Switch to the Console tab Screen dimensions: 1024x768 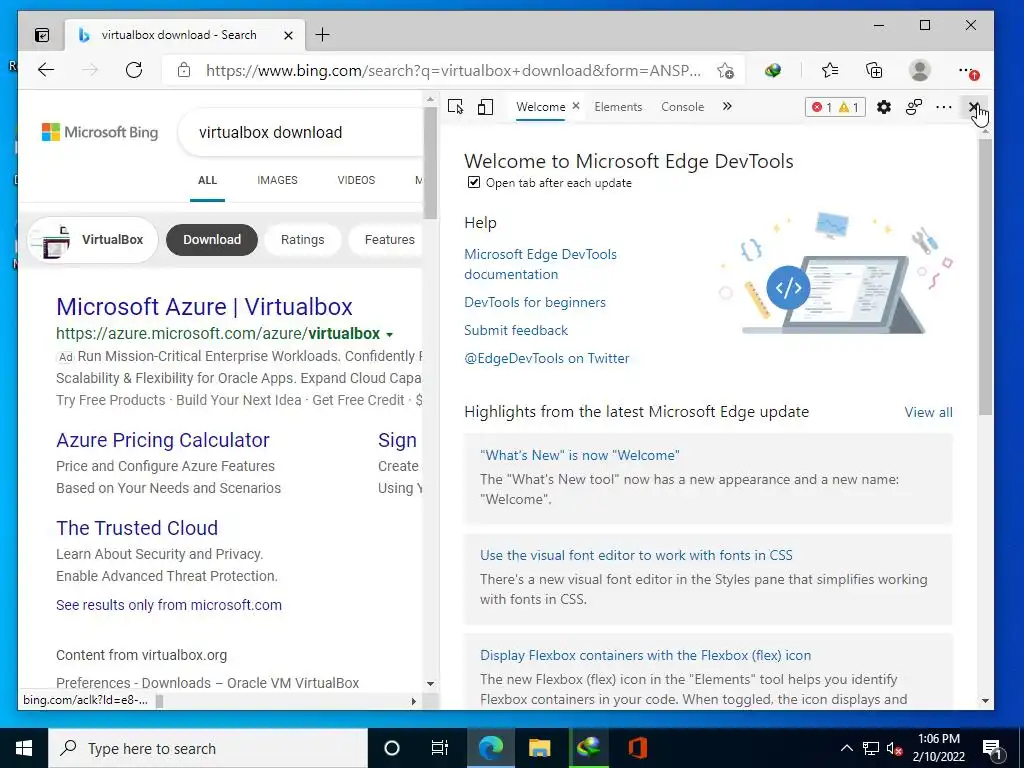pyautogui.click(x=682, y=106)
